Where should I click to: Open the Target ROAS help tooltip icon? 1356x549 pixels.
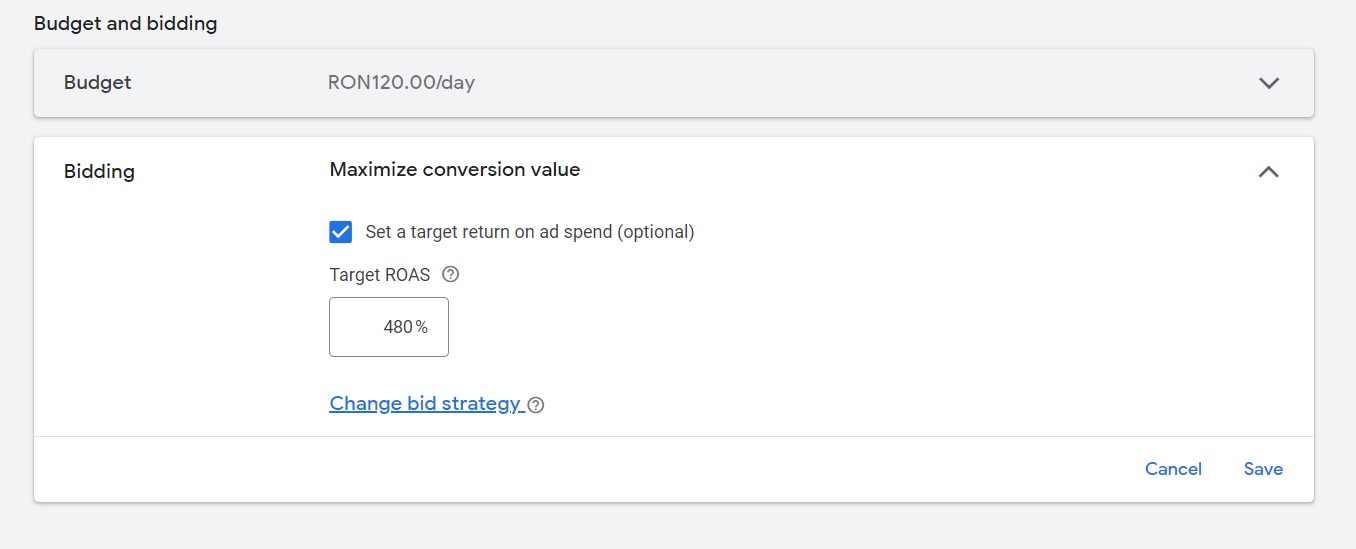click(x=450, y=274)
